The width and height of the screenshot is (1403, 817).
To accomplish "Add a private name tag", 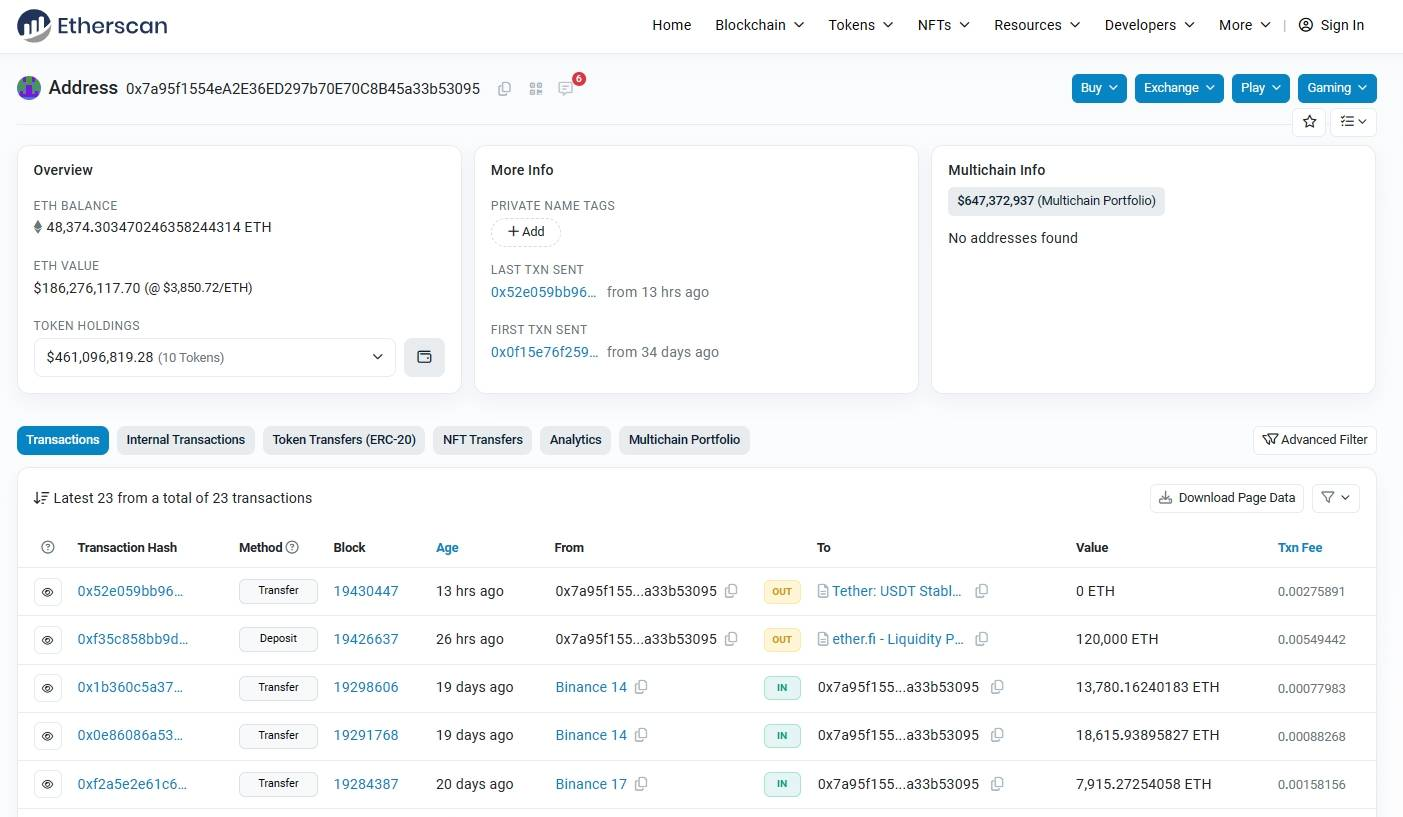I will click(525, 232).
